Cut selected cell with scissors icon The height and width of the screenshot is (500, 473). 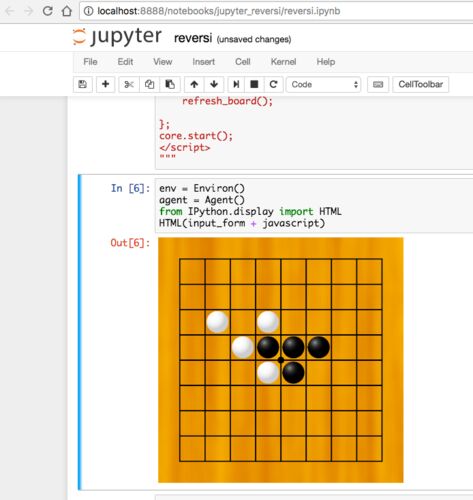(x=129, y=84)
